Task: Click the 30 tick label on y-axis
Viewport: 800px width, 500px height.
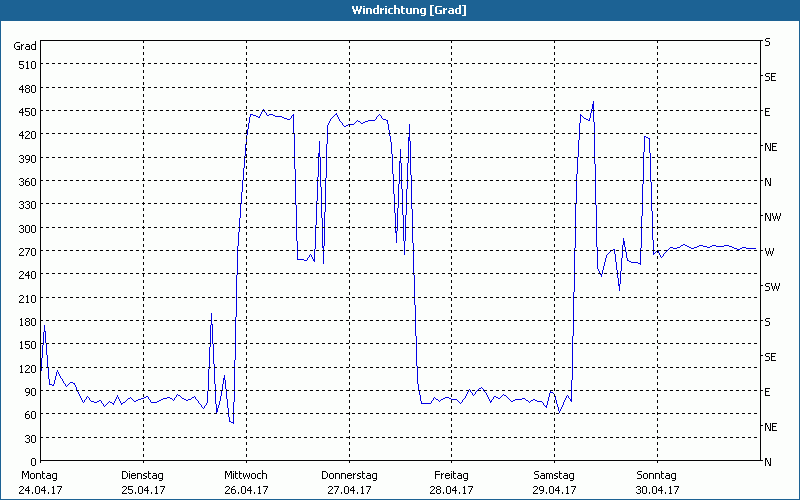Action: click(29, 439)
